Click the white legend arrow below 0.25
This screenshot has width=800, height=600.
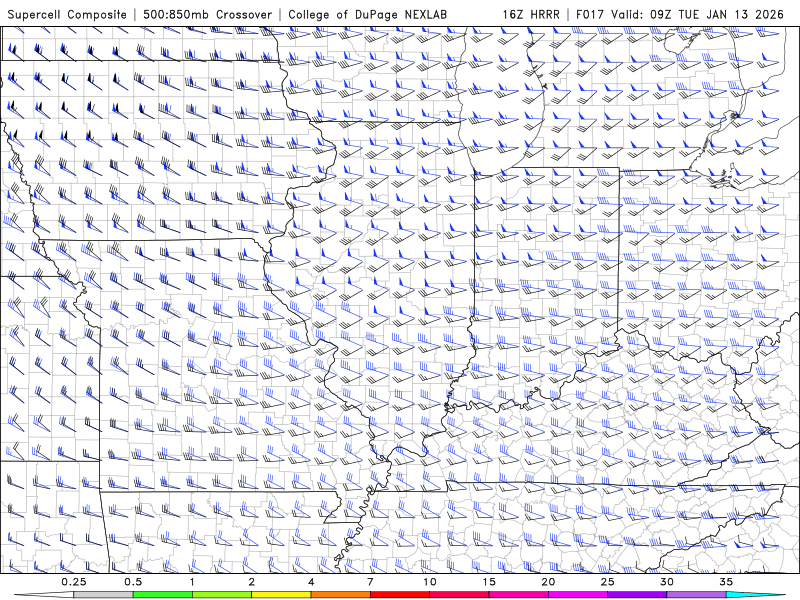point(44,595)
